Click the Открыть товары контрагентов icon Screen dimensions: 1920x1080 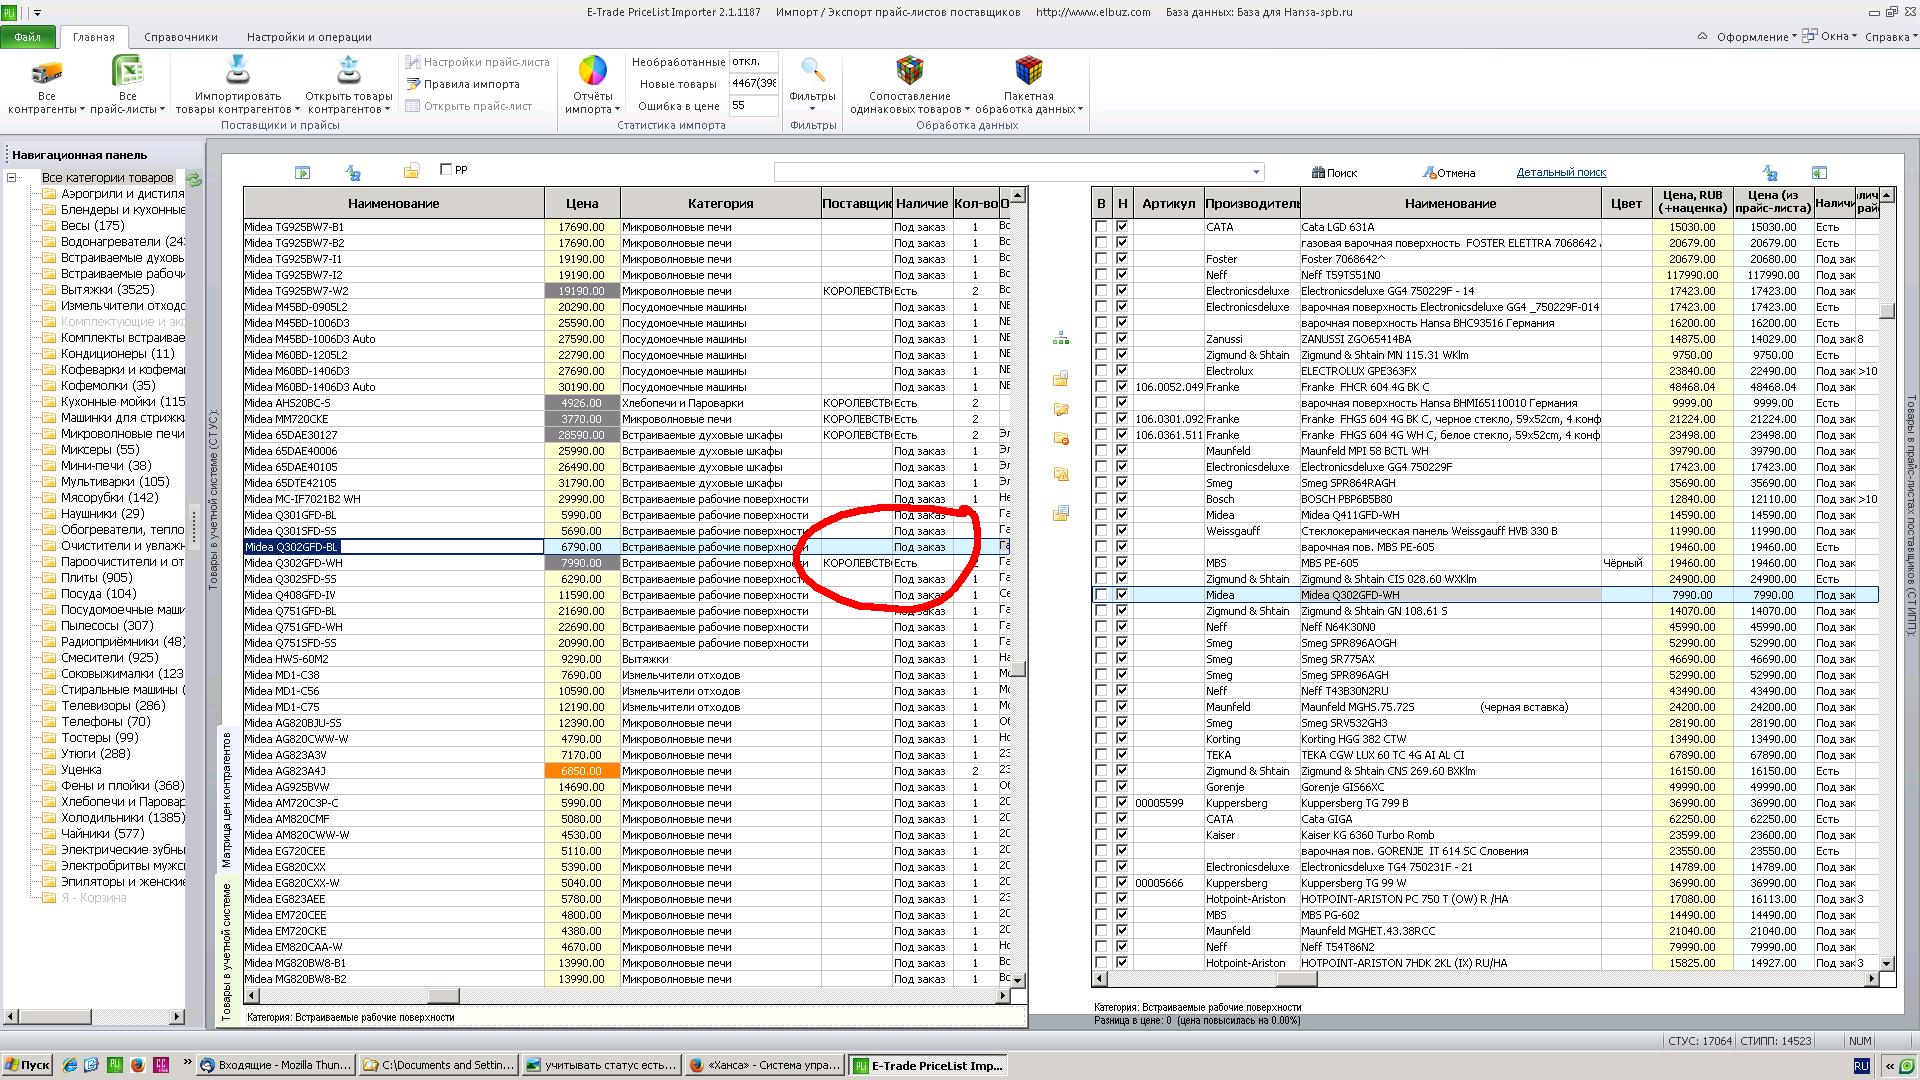tap(348, 72)
